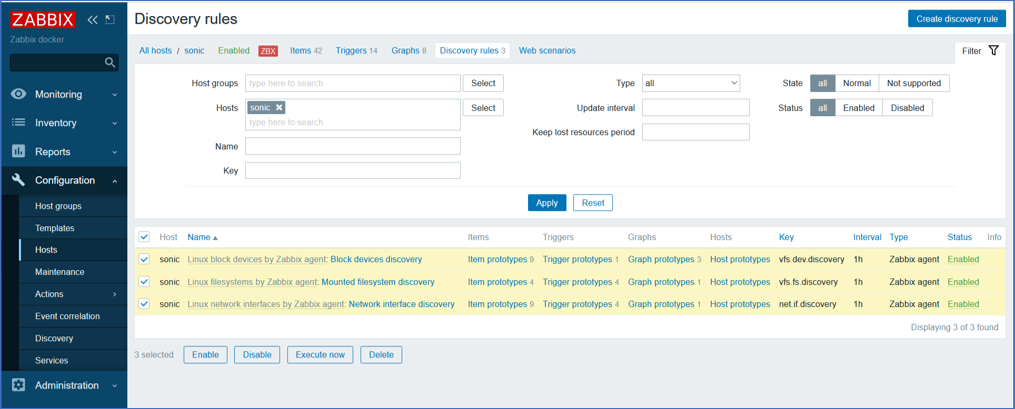This screenshot has width=1015, height=409.
Task: Click the Inventory list icon
Action: (19, 123)
